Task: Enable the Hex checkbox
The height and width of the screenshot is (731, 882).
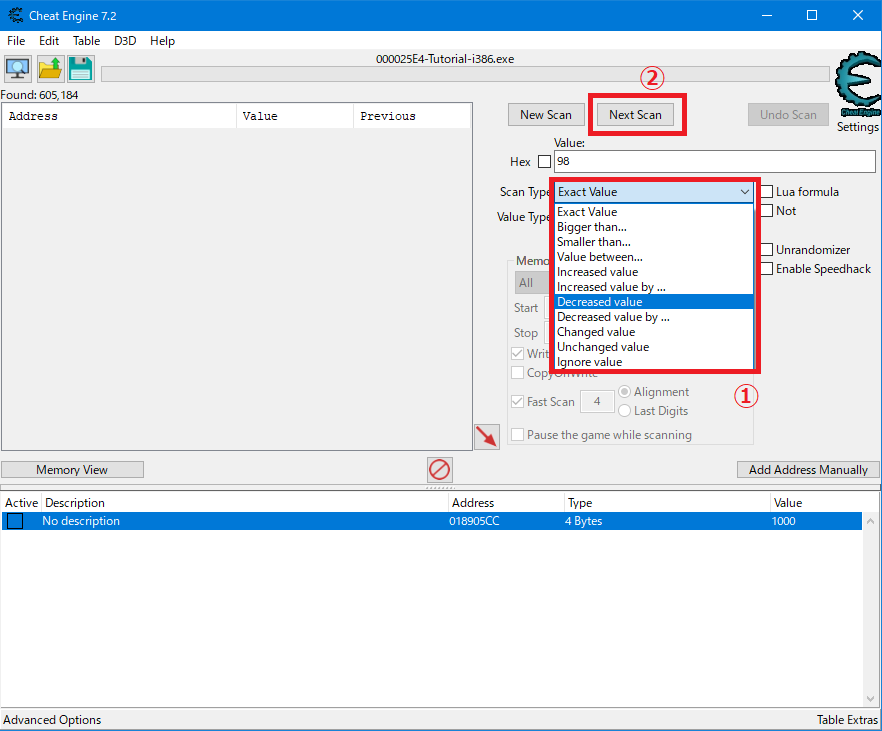Action: (x=545, y=161)
